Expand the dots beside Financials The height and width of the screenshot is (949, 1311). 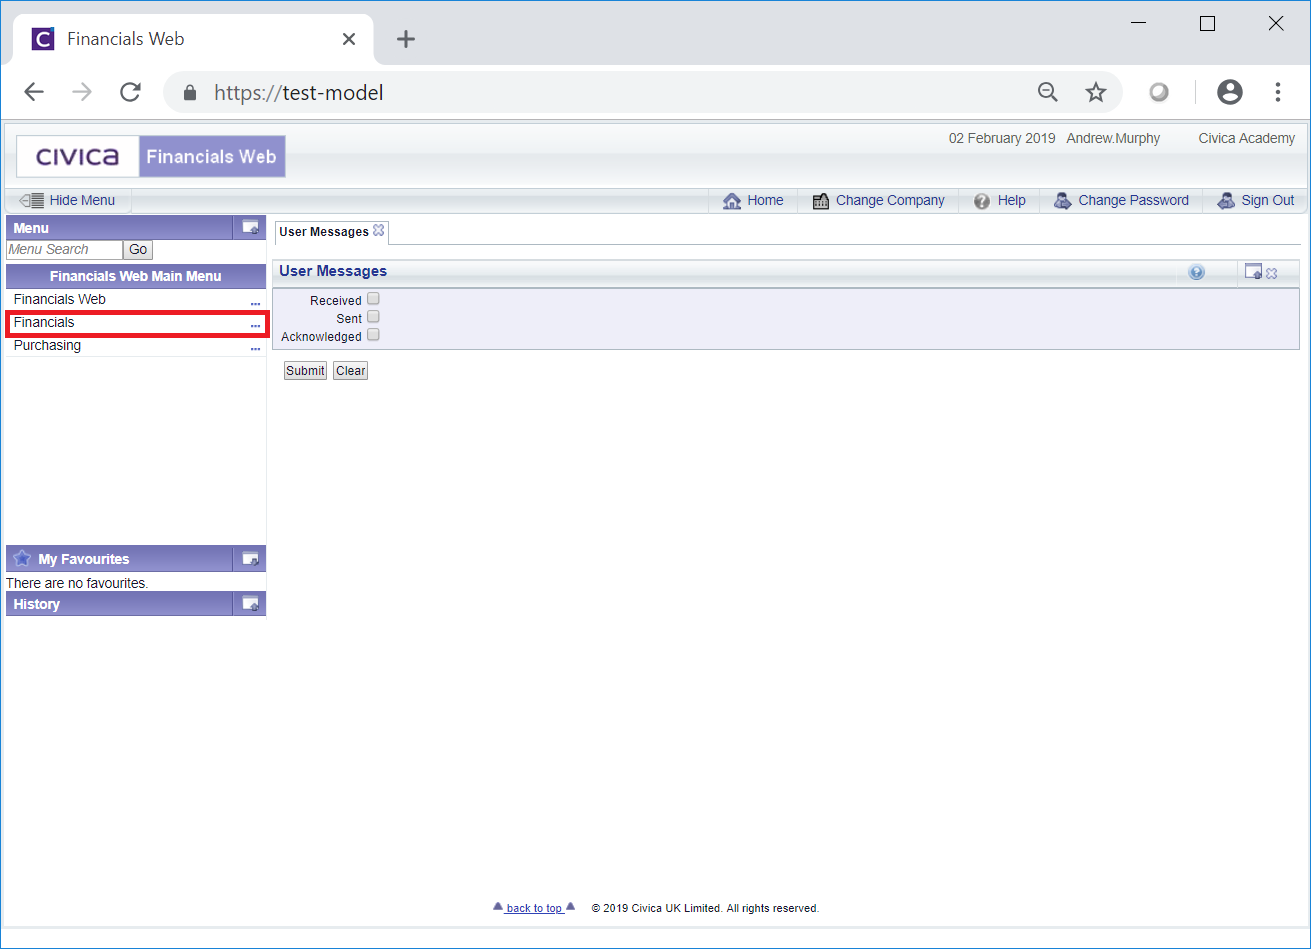pyautogui.click(x=255, y=325)
